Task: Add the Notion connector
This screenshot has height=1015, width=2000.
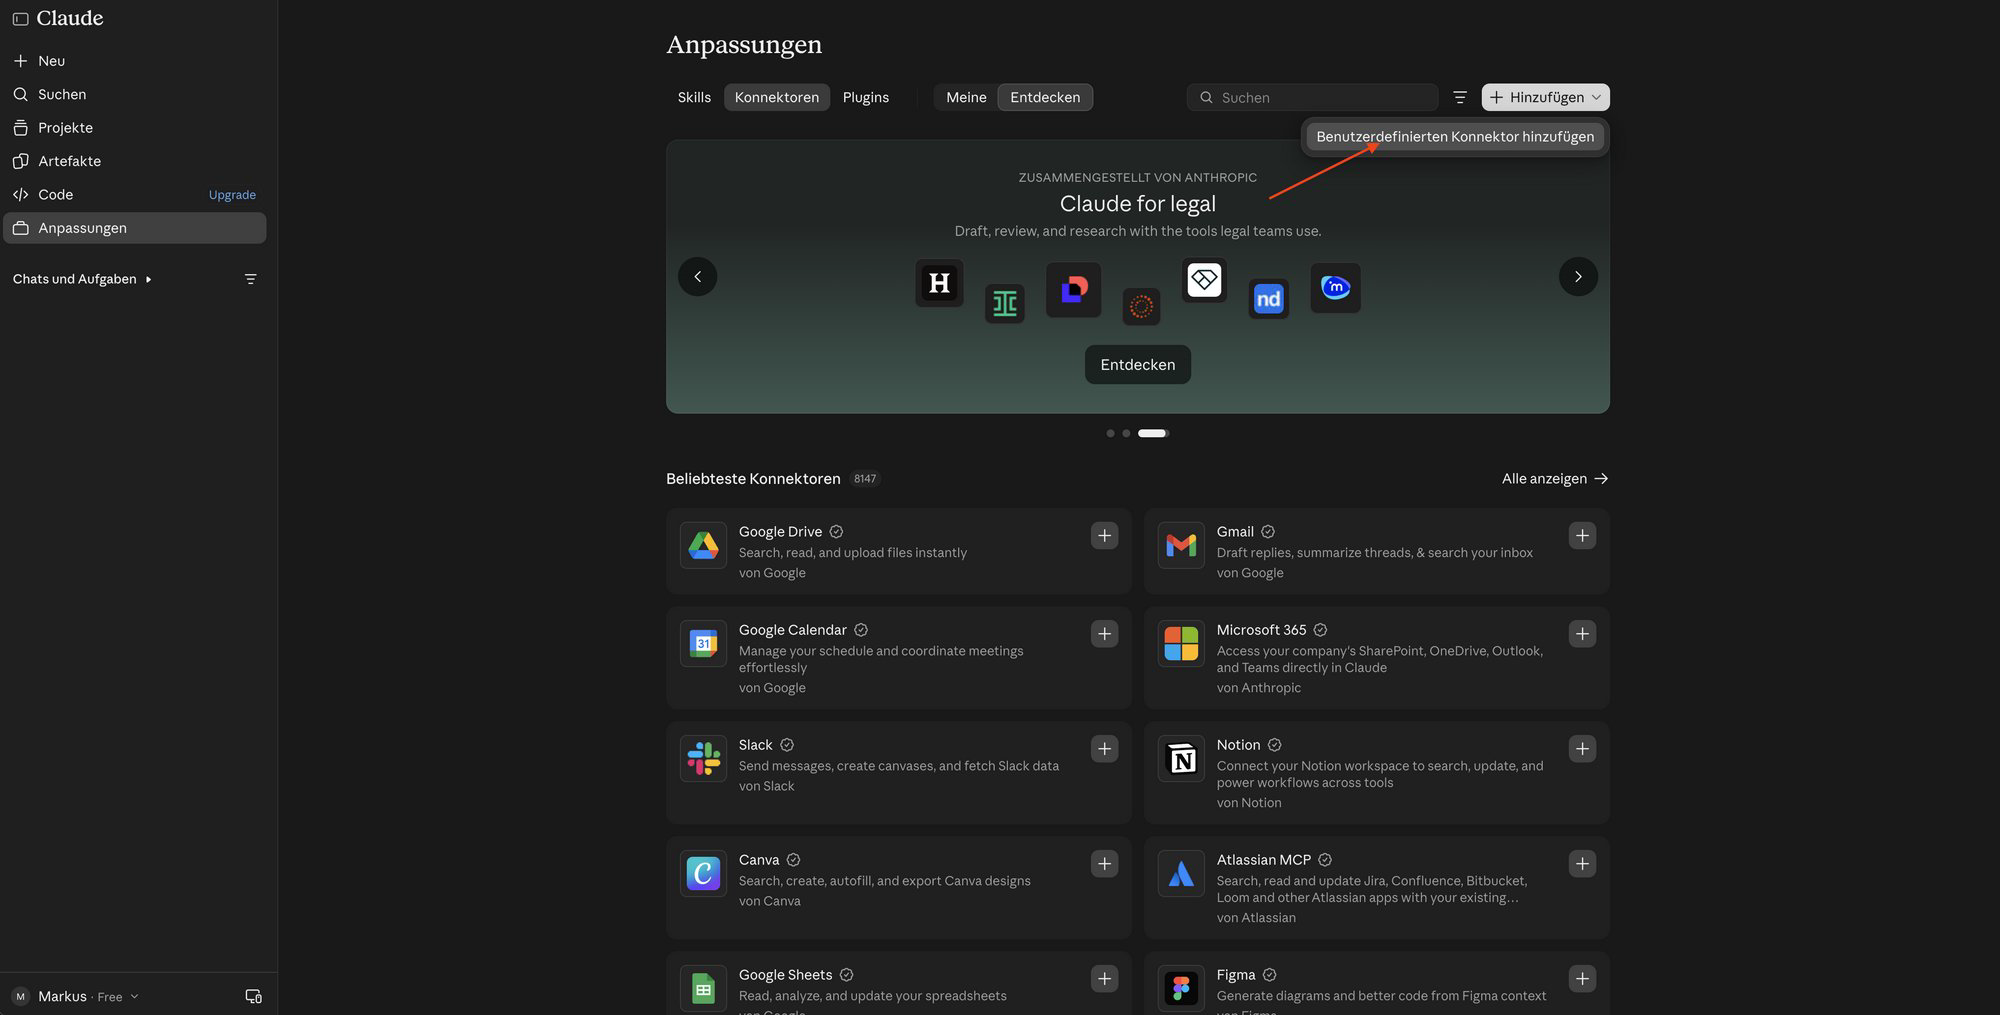Action: [x=1582, y=749]
